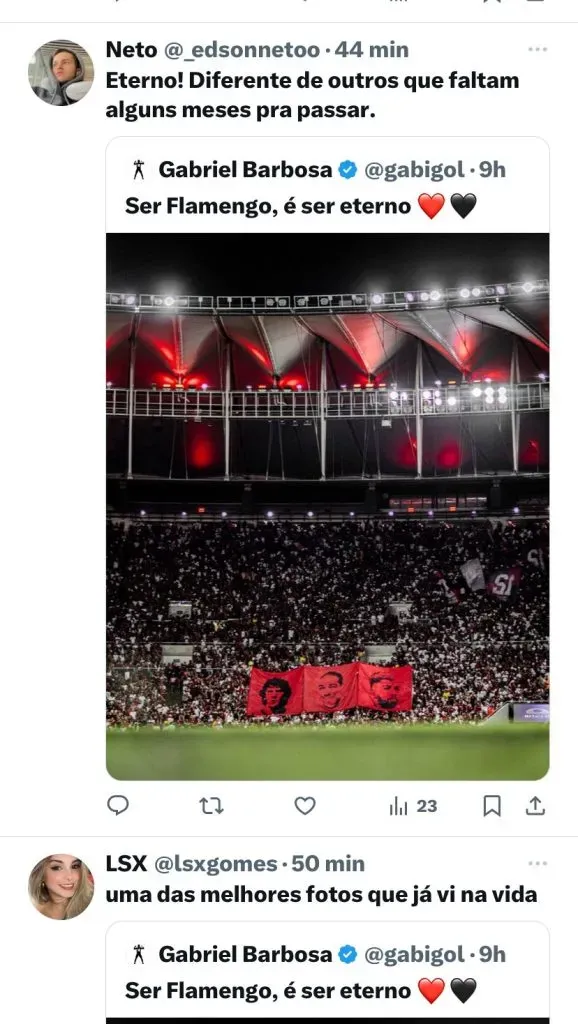The image size is (578, 1024).
Task: Open the @_edsonnetoo handle
Action: click(242, 50)
